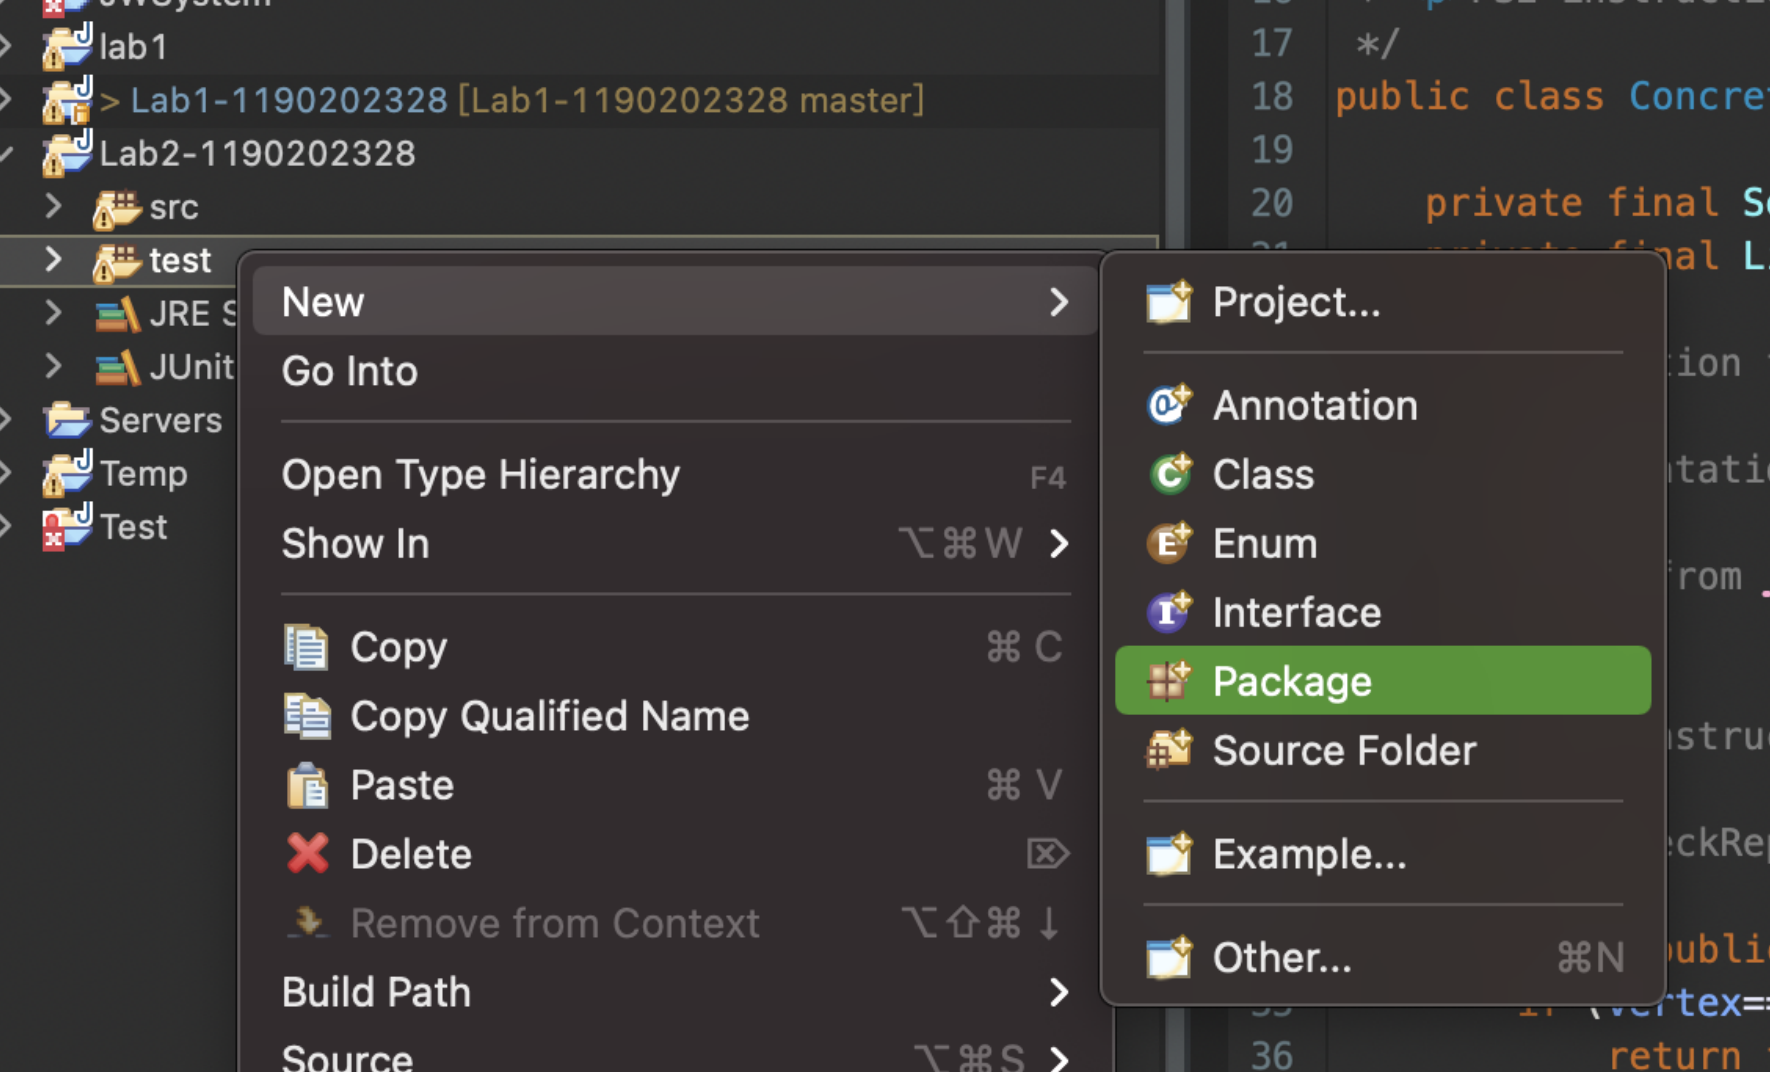Select the Annotation icon in New submenu
Viewport: 1770px width, 1072px height.
1168,405
